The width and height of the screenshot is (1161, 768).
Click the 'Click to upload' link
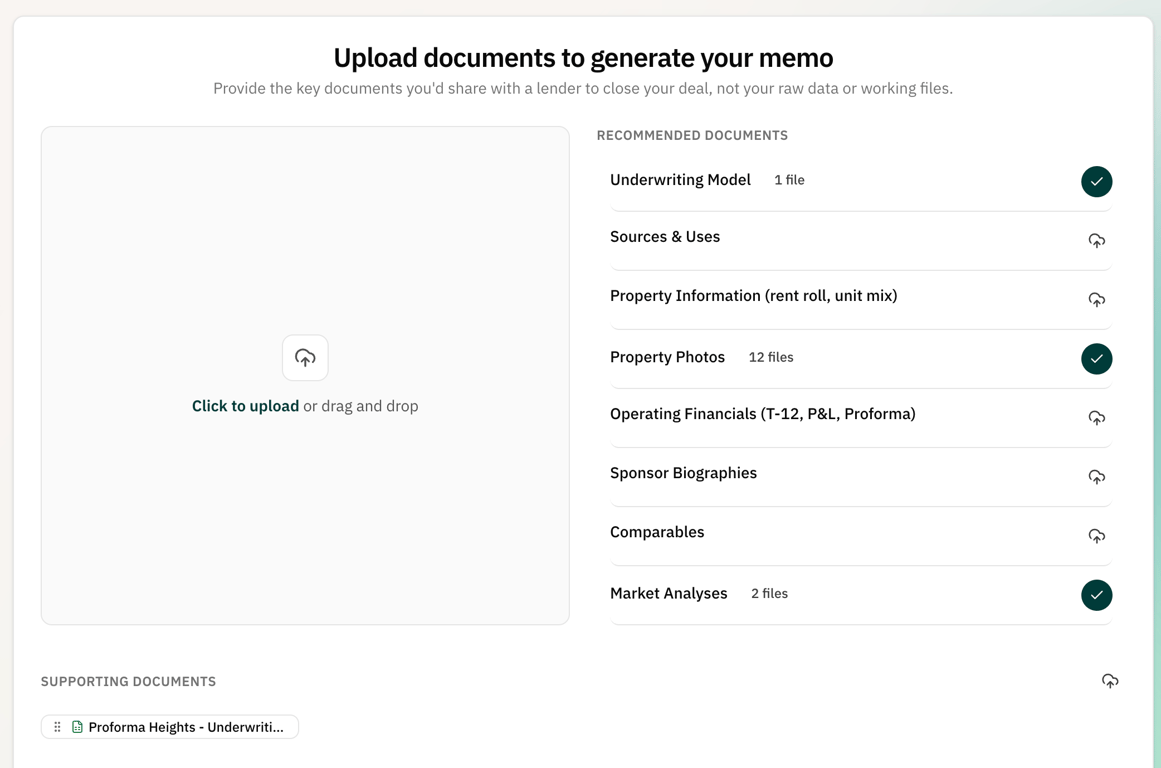coord(245,405)
